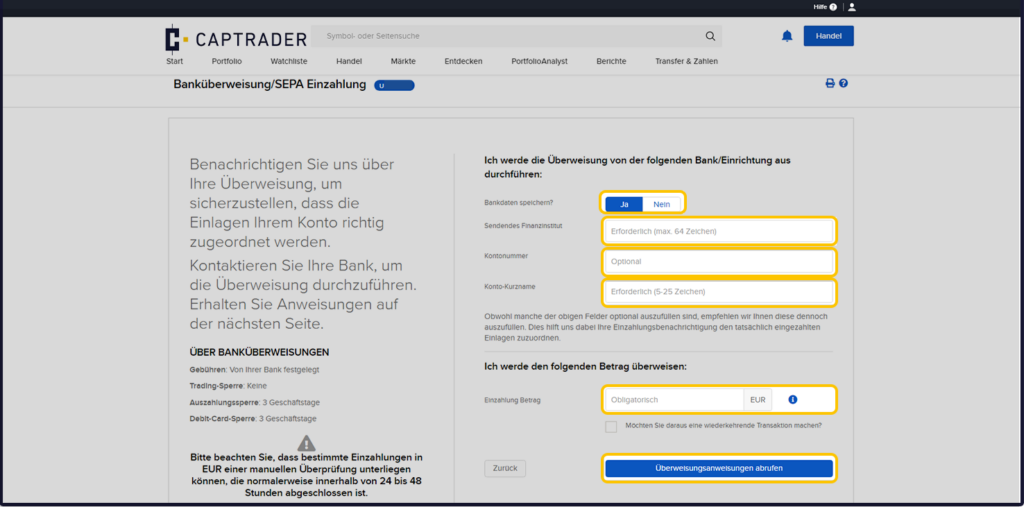Image resolution: width=1024 pixels, height=507 pixels.
Task: Click the Debit-Card-Sperre: 3 Geschäftstage line
Action: point(253,419)
